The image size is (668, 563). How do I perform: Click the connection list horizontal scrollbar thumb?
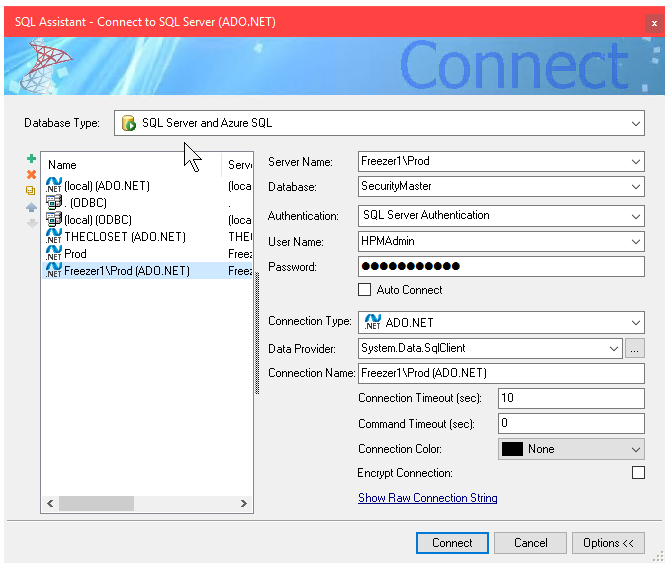click(x=96, y=503)
